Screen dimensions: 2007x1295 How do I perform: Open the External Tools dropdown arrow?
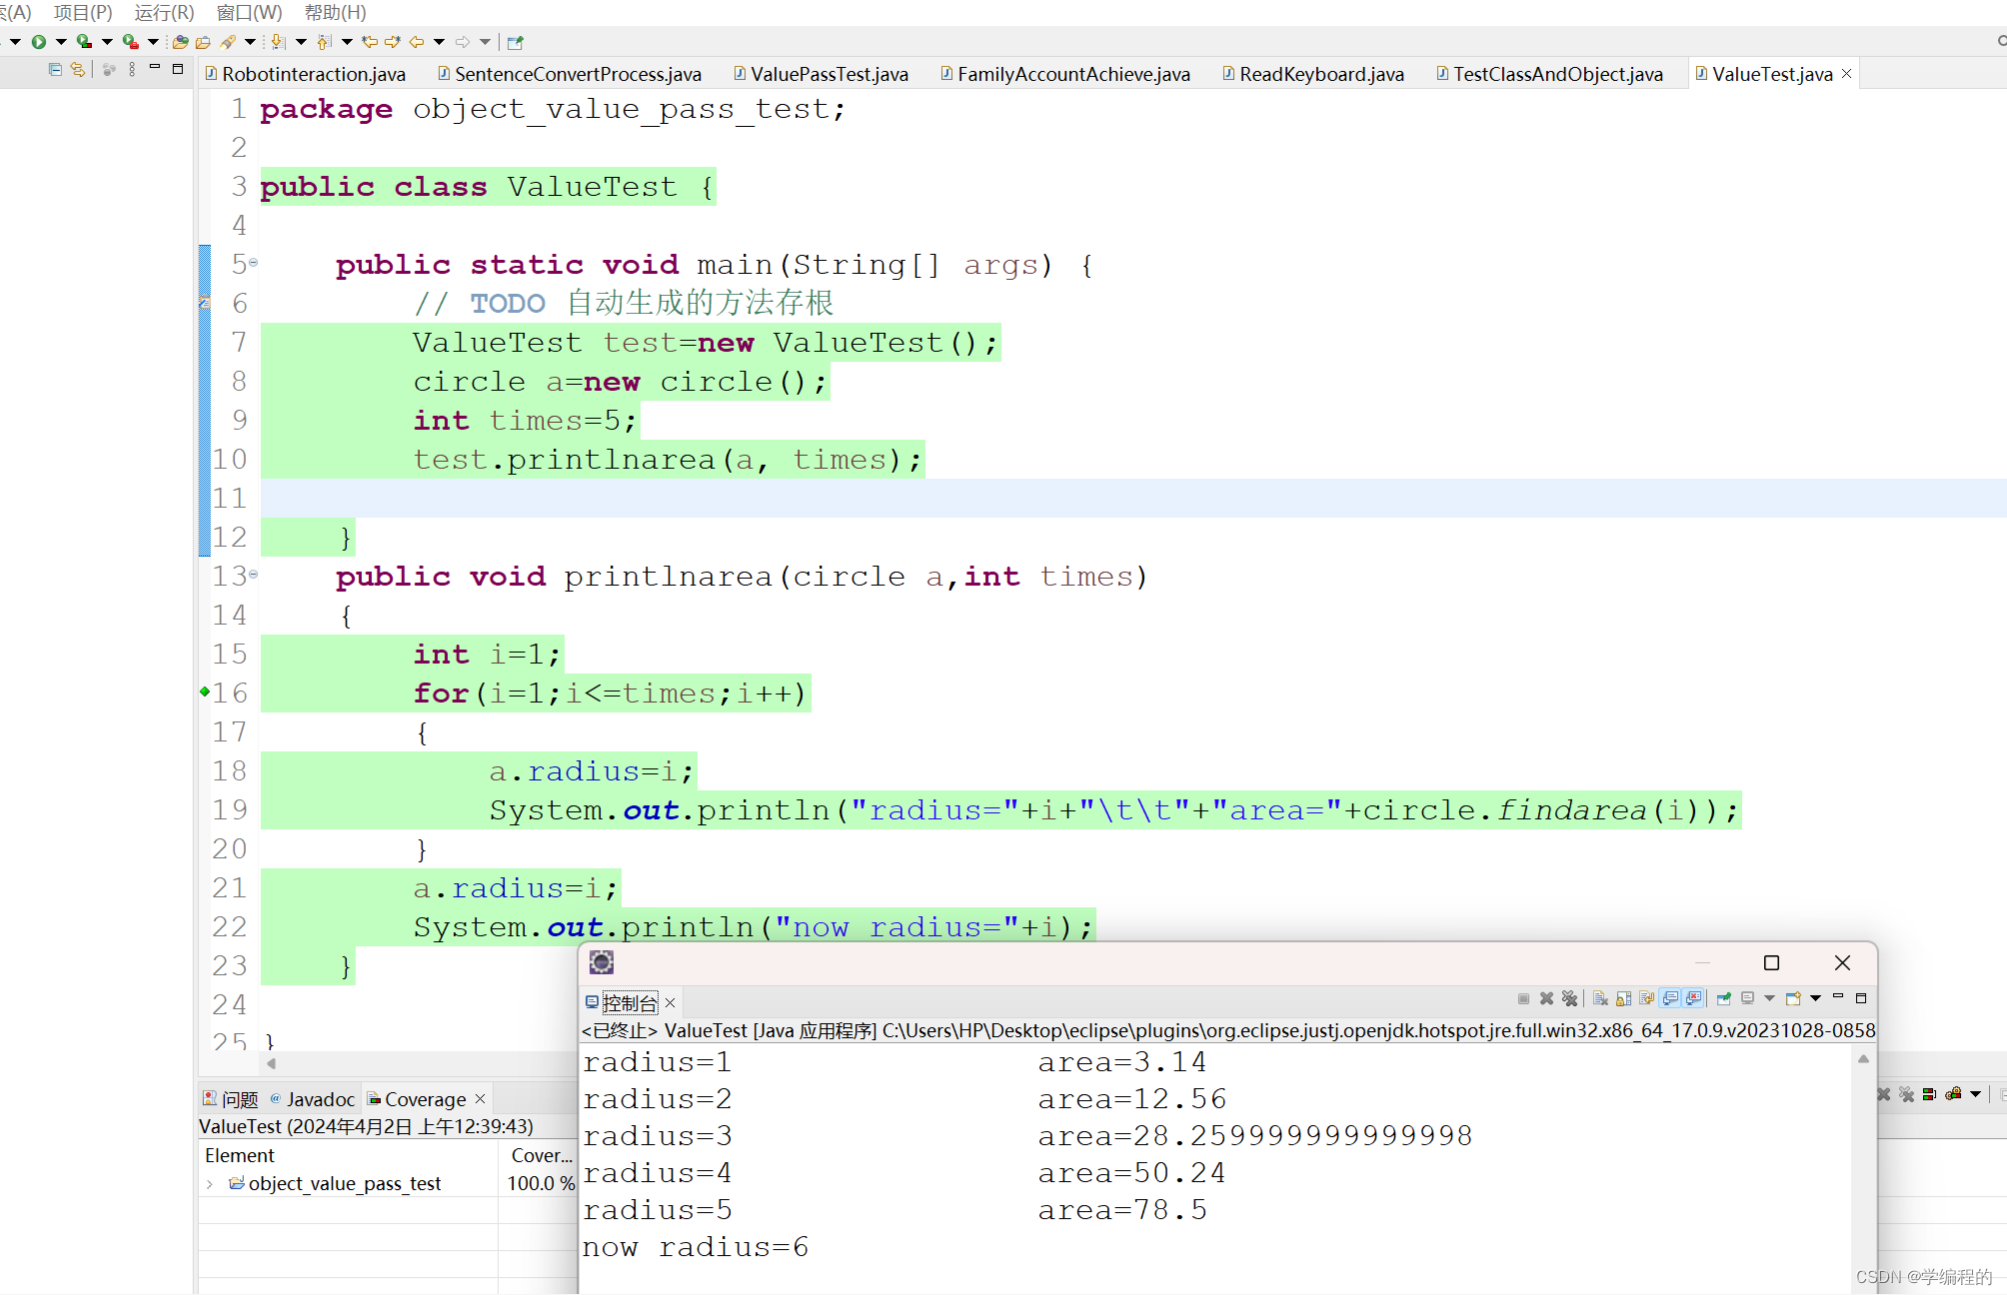[x=153, y=42]
